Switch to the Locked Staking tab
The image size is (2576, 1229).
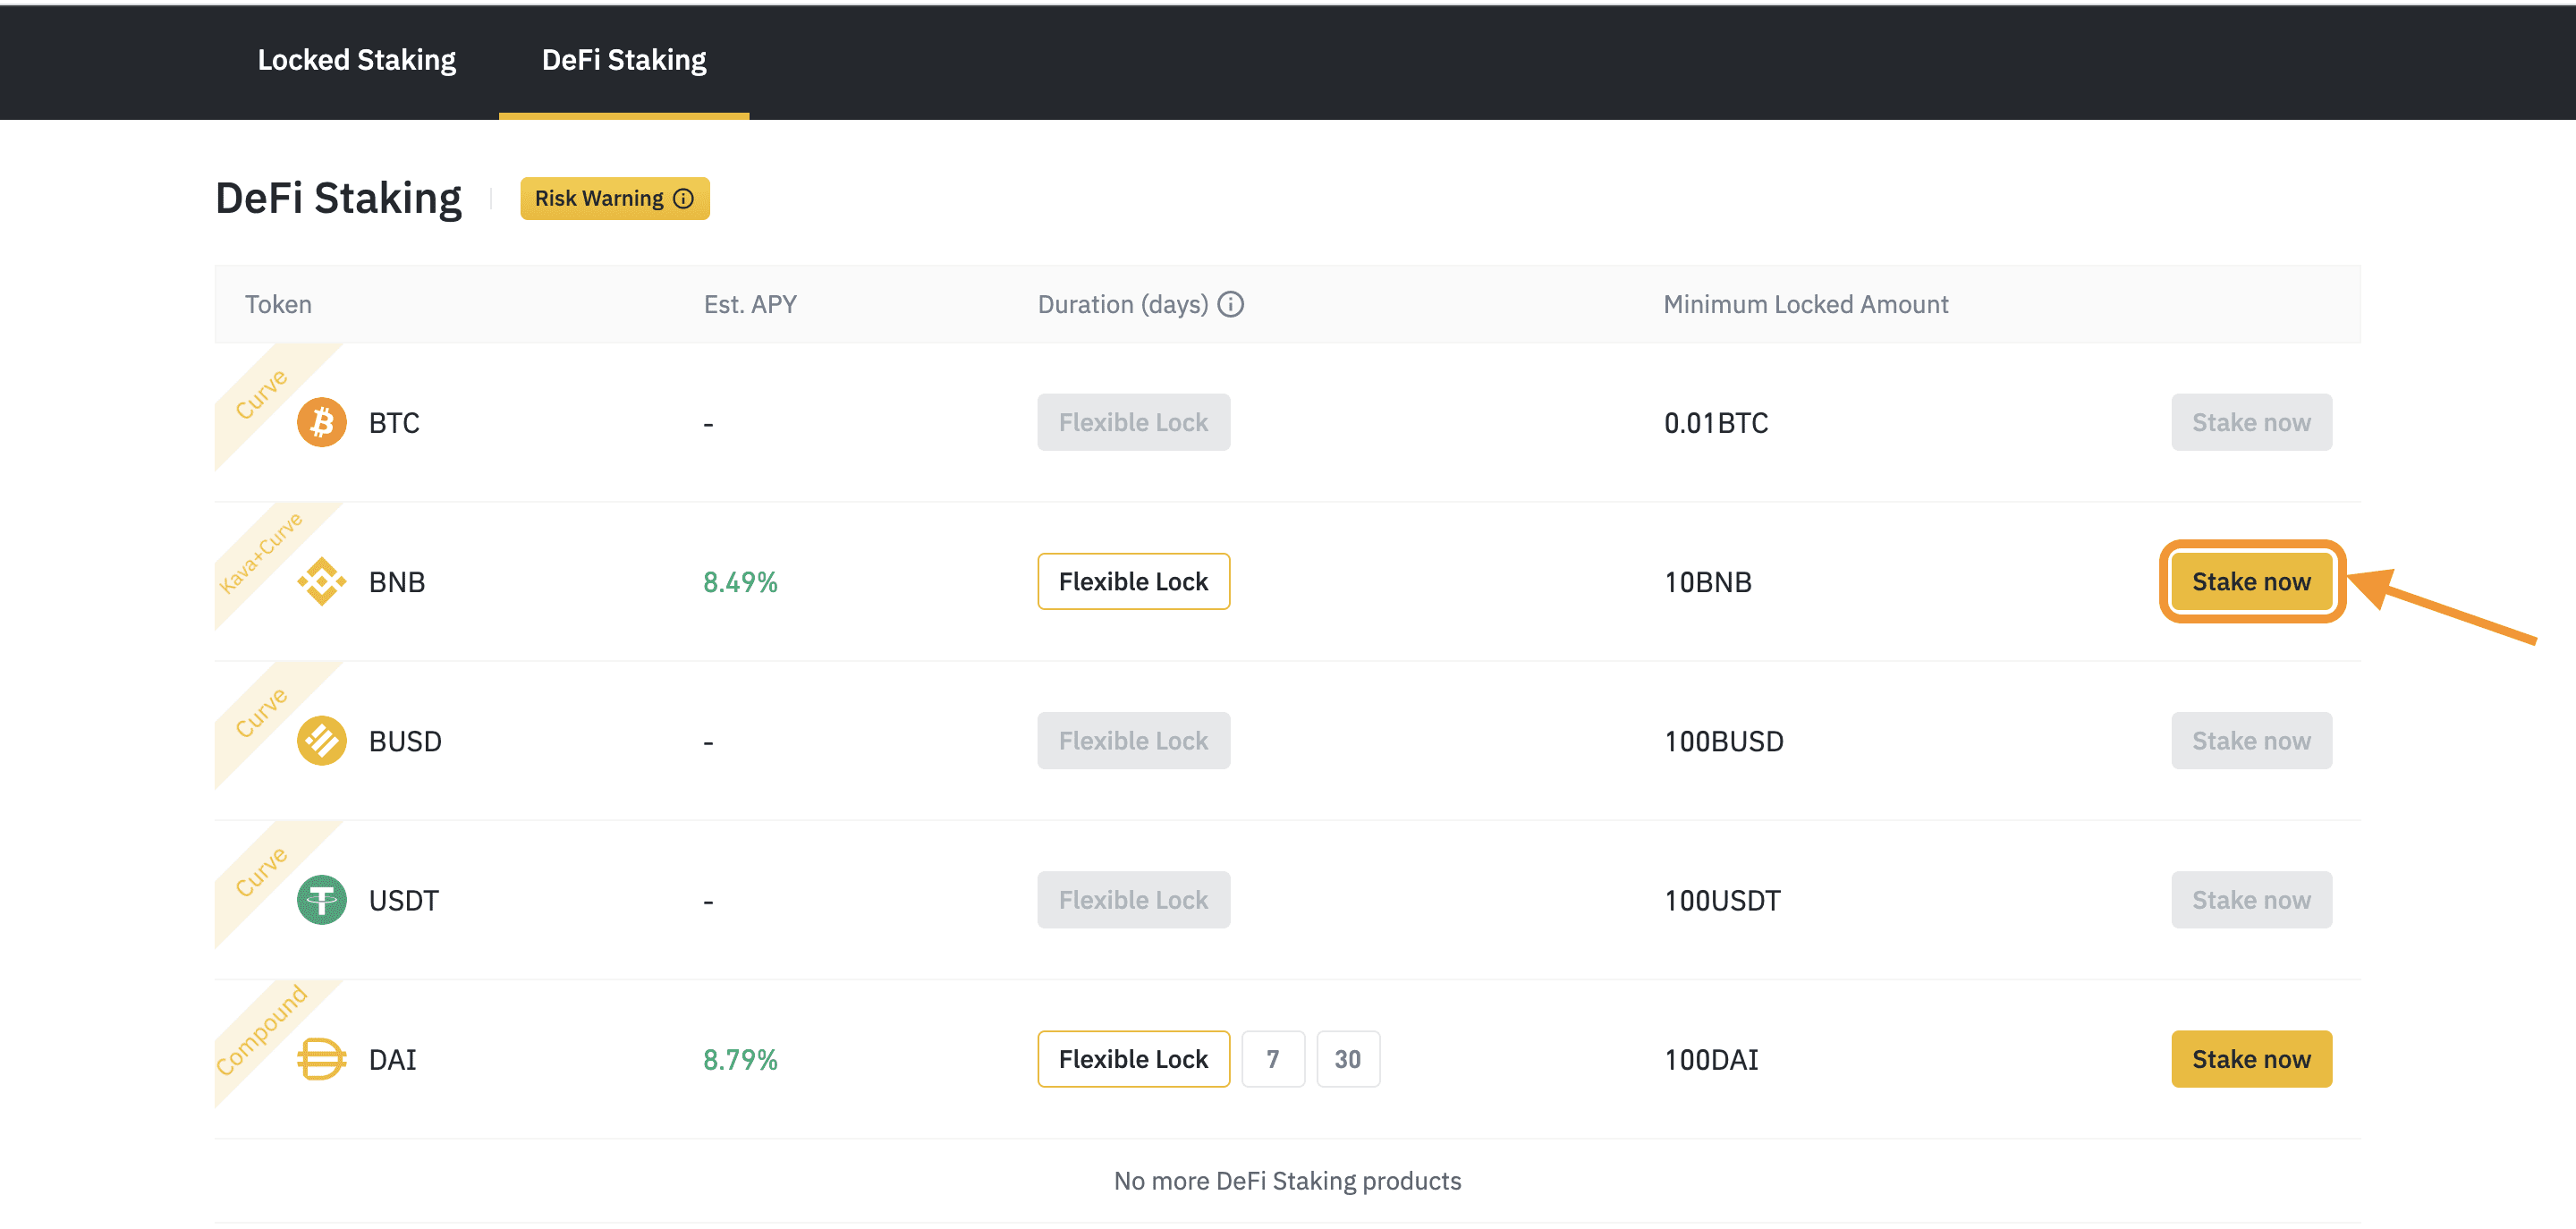[357, 60]
